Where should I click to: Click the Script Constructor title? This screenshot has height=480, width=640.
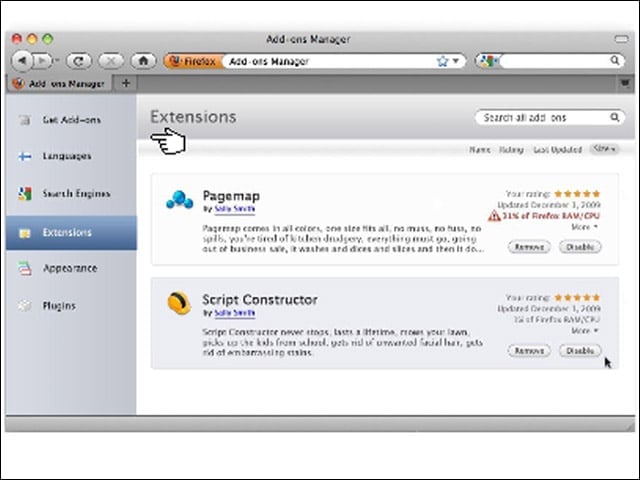pos(260,300)
